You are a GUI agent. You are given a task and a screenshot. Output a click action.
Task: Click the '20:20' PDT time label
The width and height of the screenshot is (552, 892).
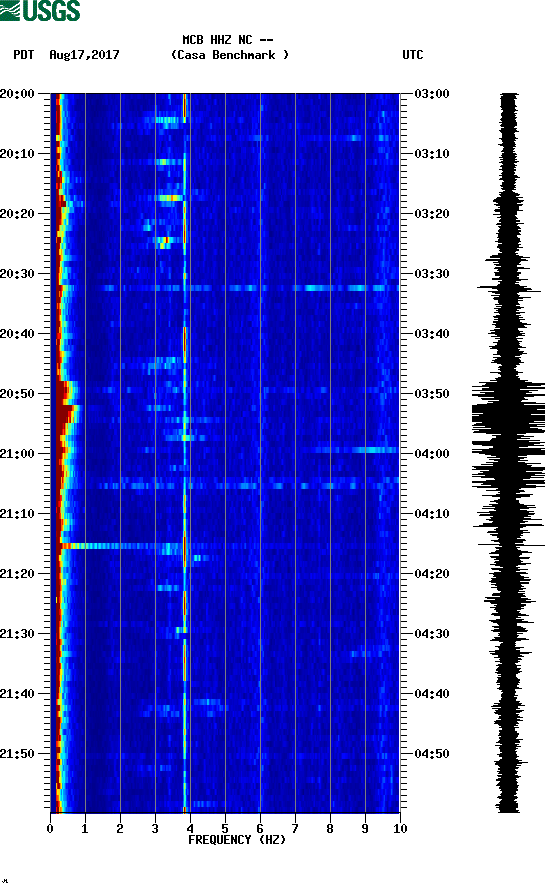pyautogui.click(x=18, y=214)
